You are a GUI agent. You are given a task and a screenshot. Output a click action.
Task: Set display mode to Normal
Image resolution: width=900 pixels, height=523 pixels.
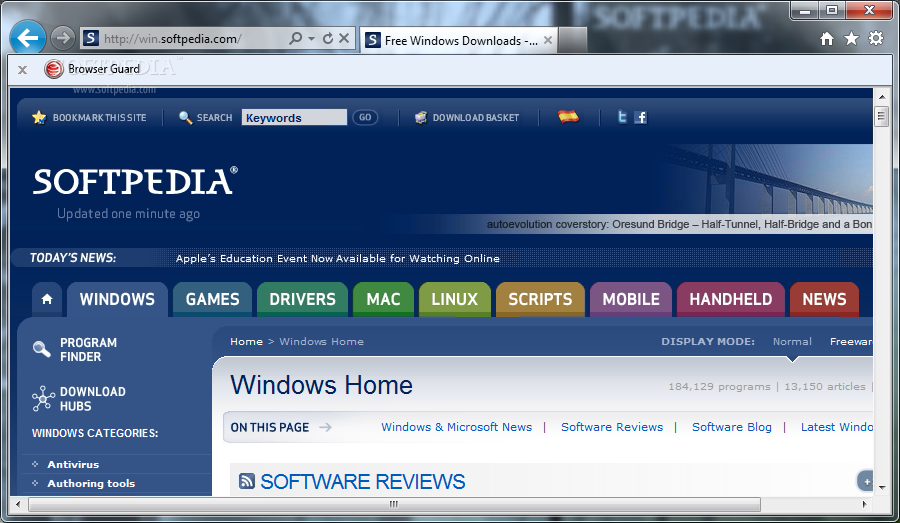pyautogui.click(x=792, y=342)
